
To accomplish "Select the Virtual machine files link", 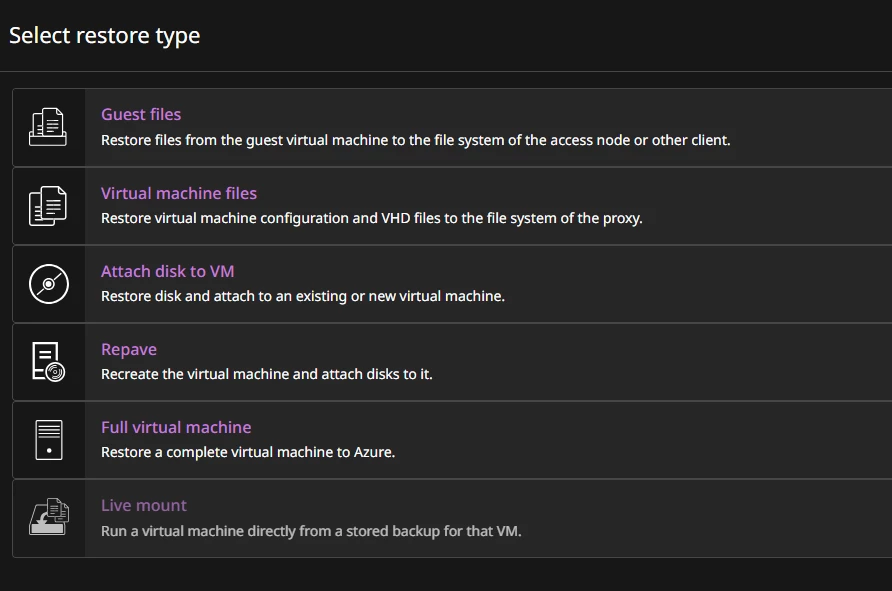I will point(179,193).
